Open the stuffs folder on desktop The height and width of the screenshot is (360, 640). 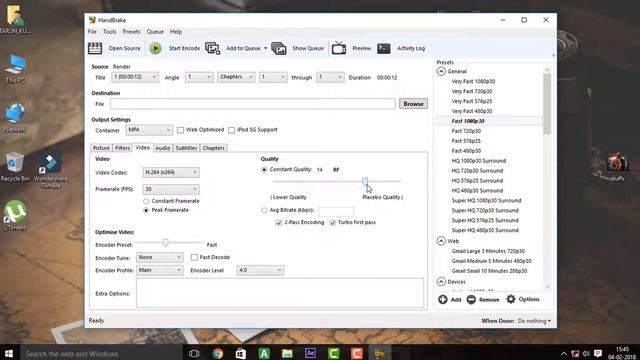tap(617, 167)
